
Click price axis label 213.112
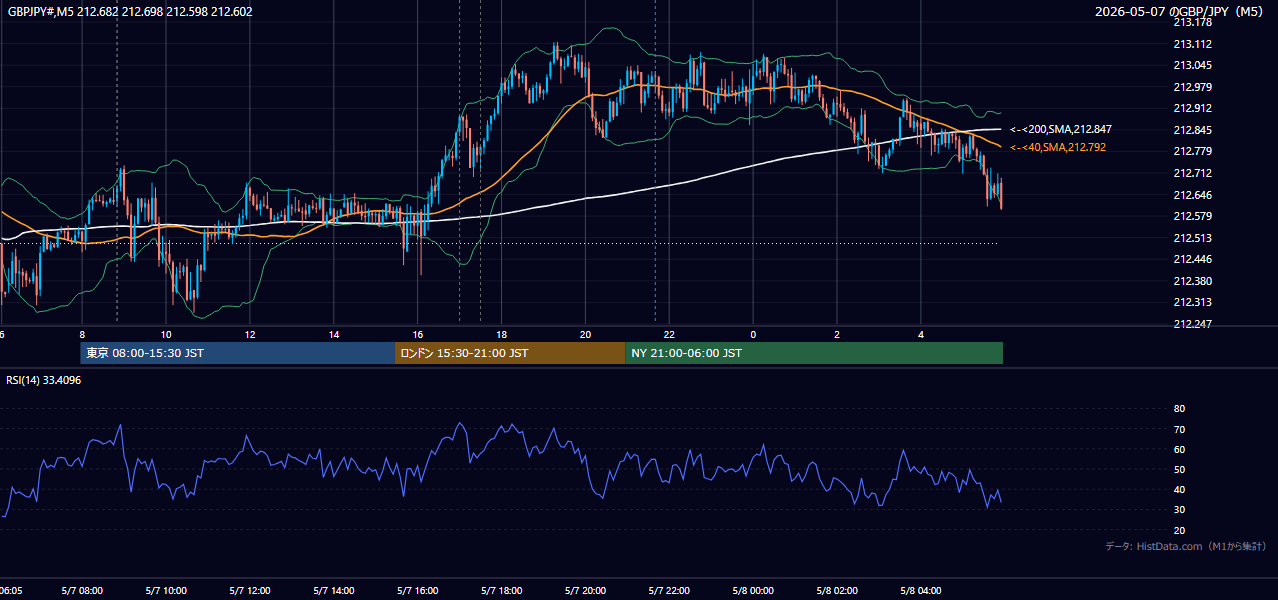(1192, 44)
